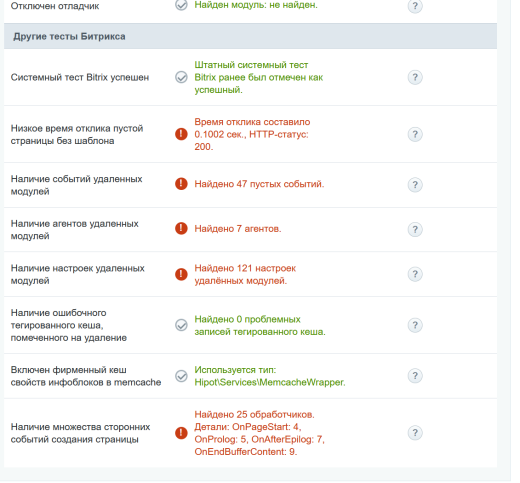
Task: Select 'Наличие множества сторонних событий' label
Action: pyautogui.click(x=80, y=433)
